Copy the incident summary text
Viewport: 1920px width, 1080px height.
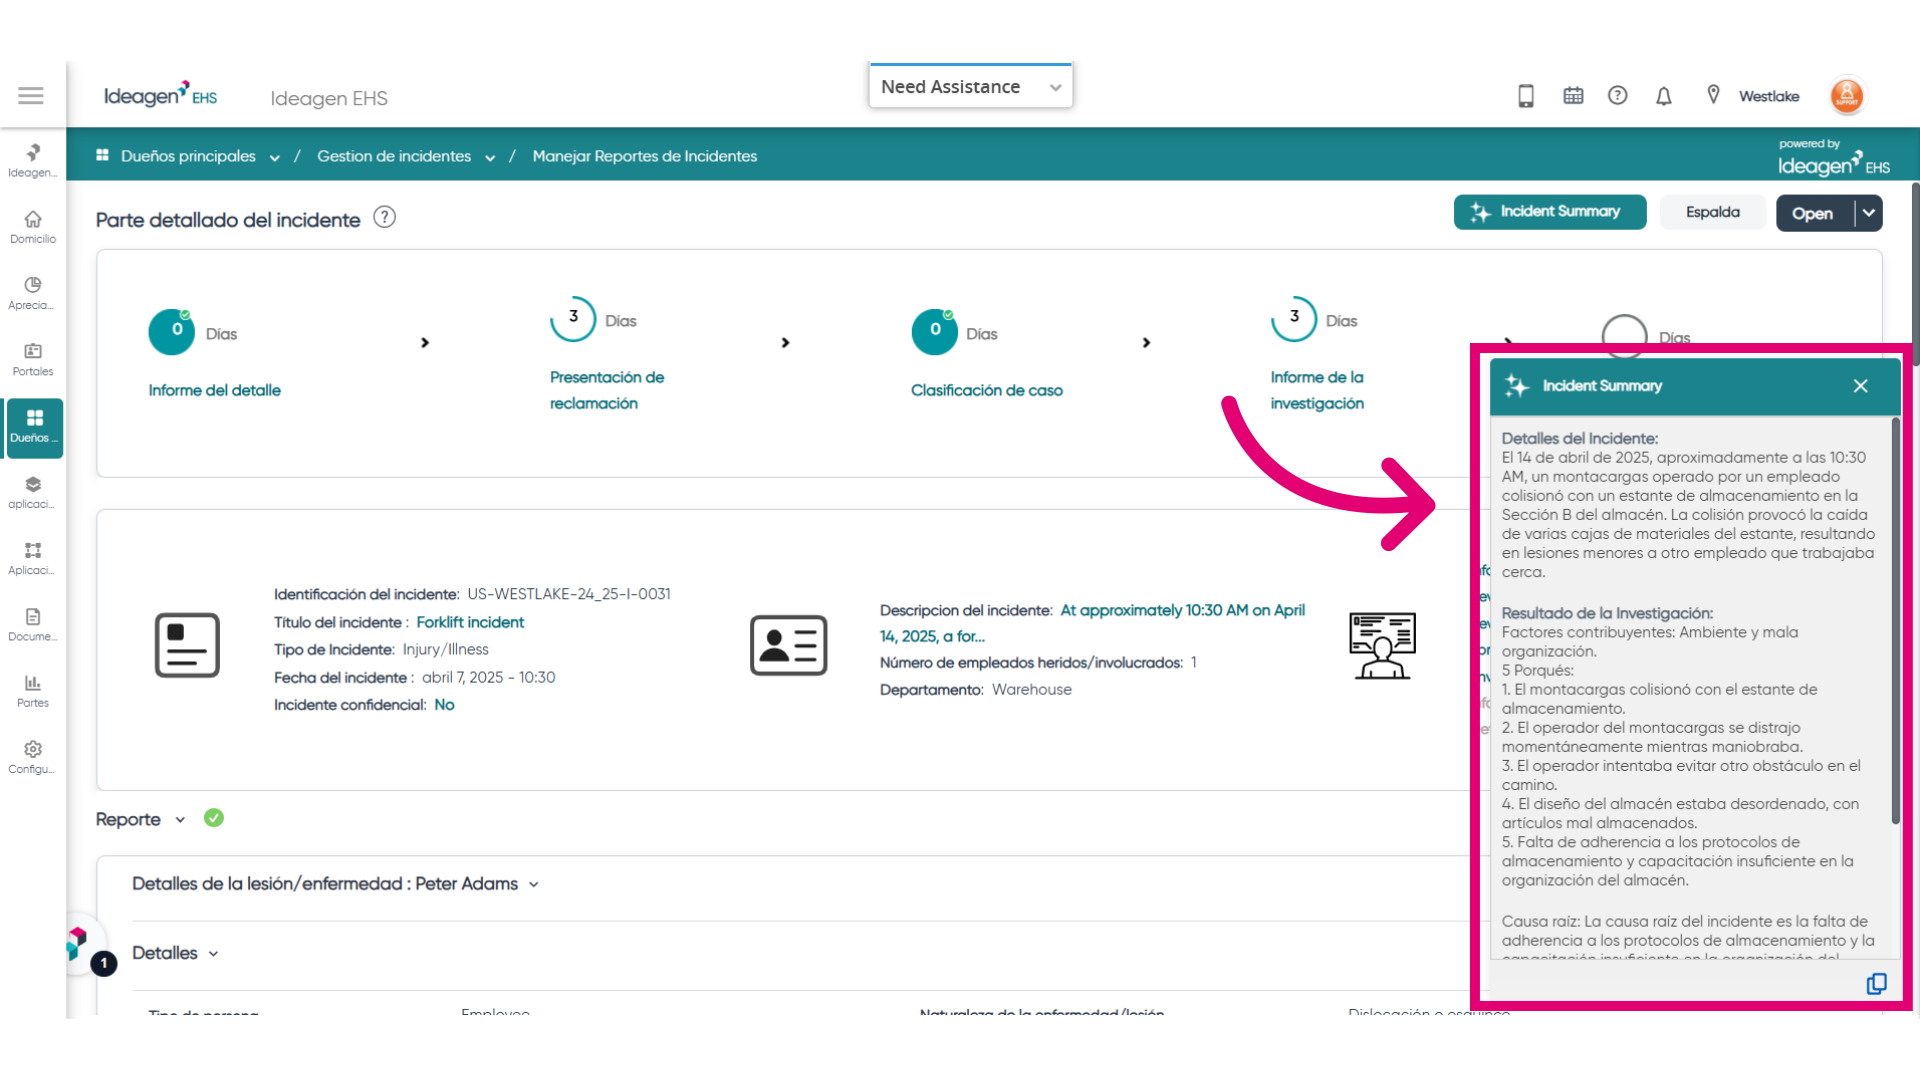(x=1877, y=984)
